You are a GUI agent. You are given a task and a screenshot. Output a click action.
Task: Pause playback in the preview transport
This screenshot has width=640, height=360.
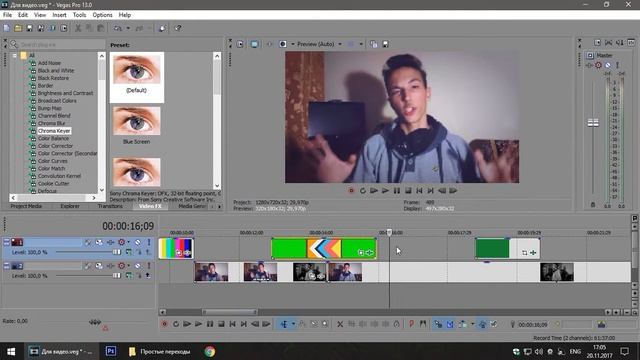click(397, 191)
